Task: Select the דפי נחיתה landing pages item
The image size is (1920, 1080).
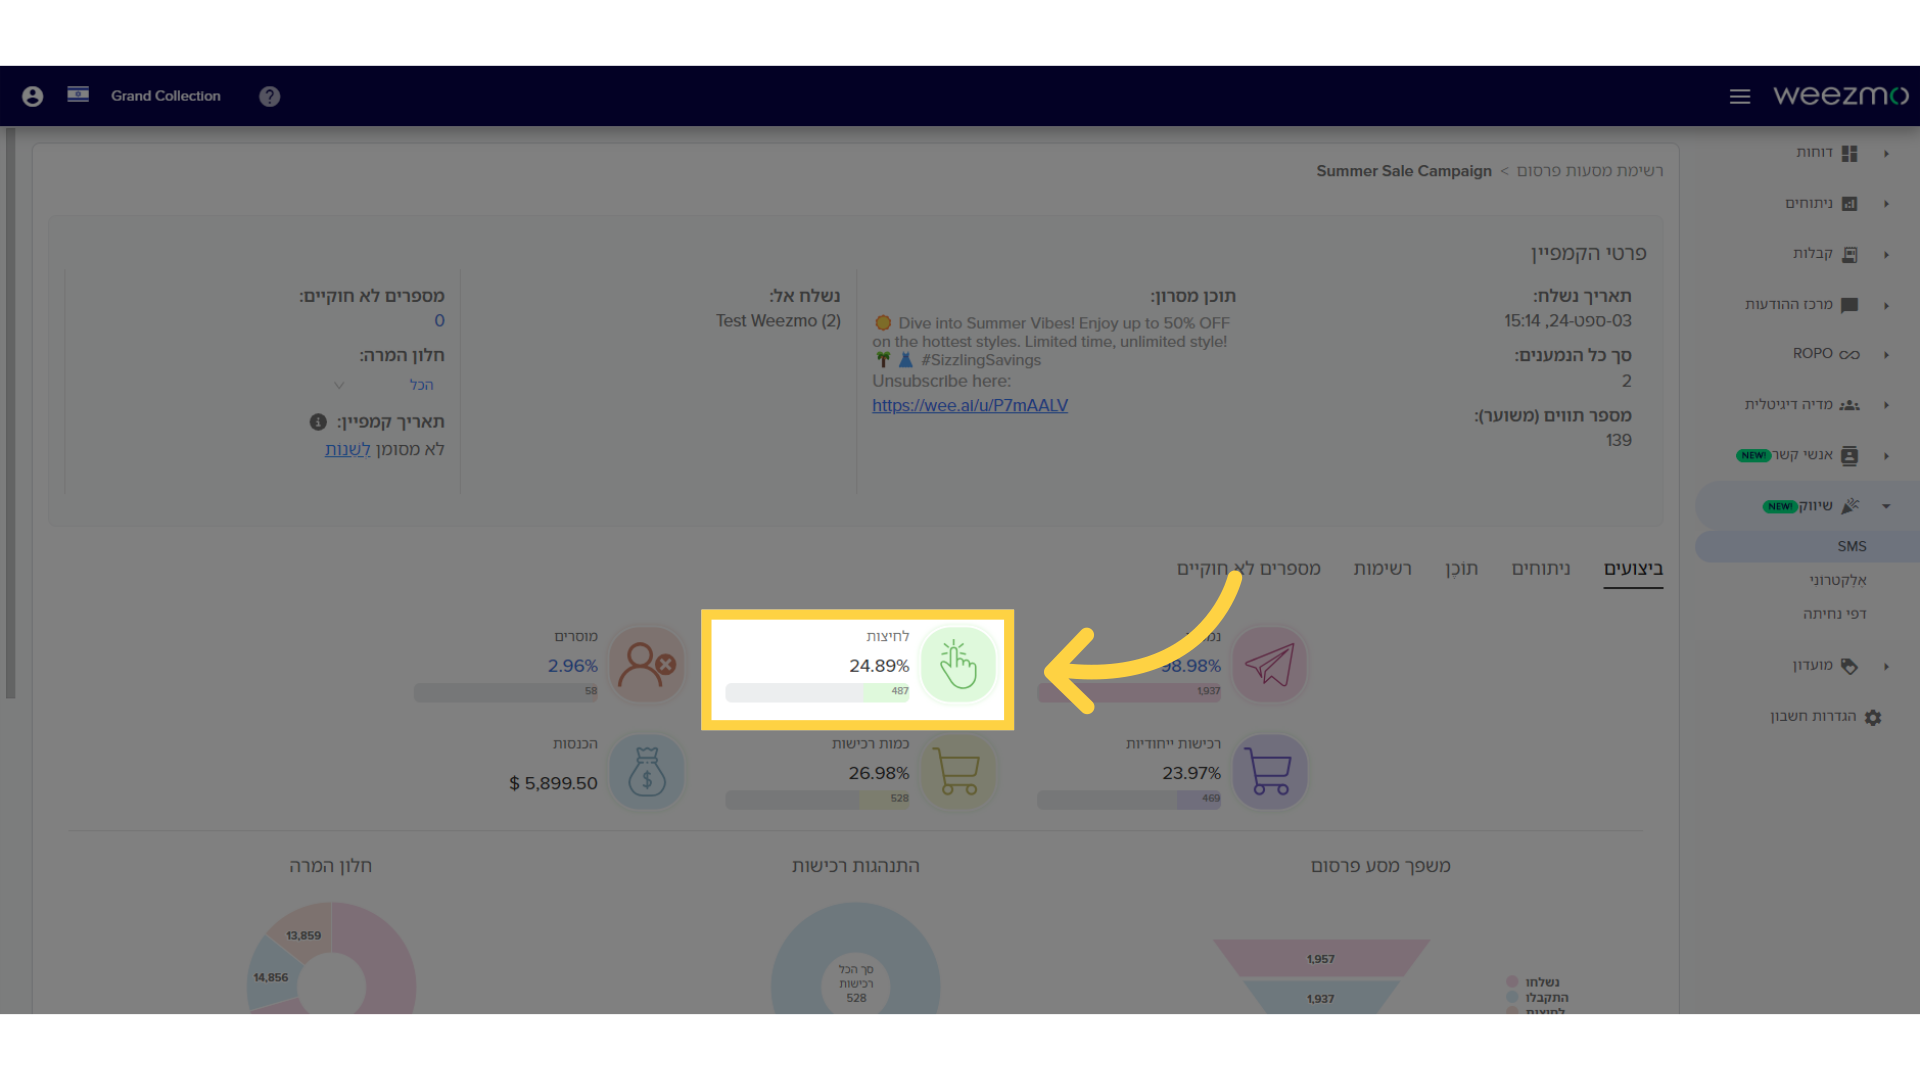Action: pos(1835,614)
